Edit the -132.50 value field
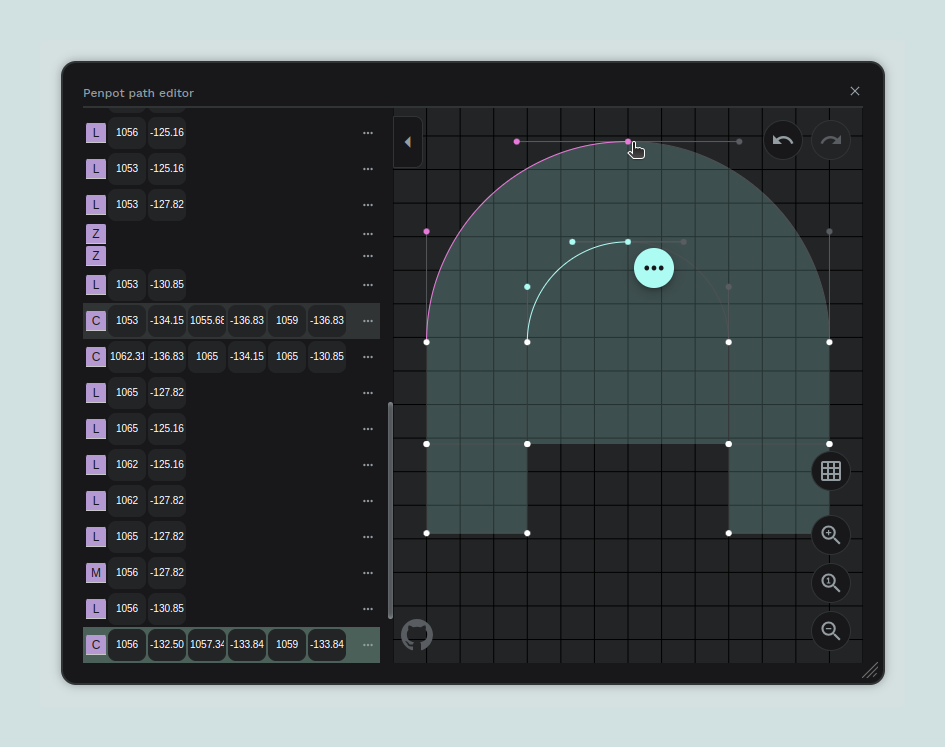Viewport: 945px width, 747px height. 167,645
